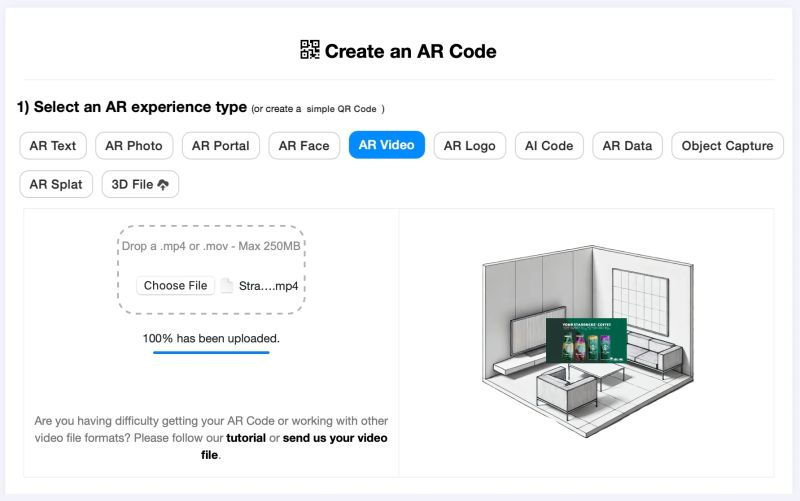Choose the AR Portal option
Screen dimensions: 800x501
[x=221, y=146]
